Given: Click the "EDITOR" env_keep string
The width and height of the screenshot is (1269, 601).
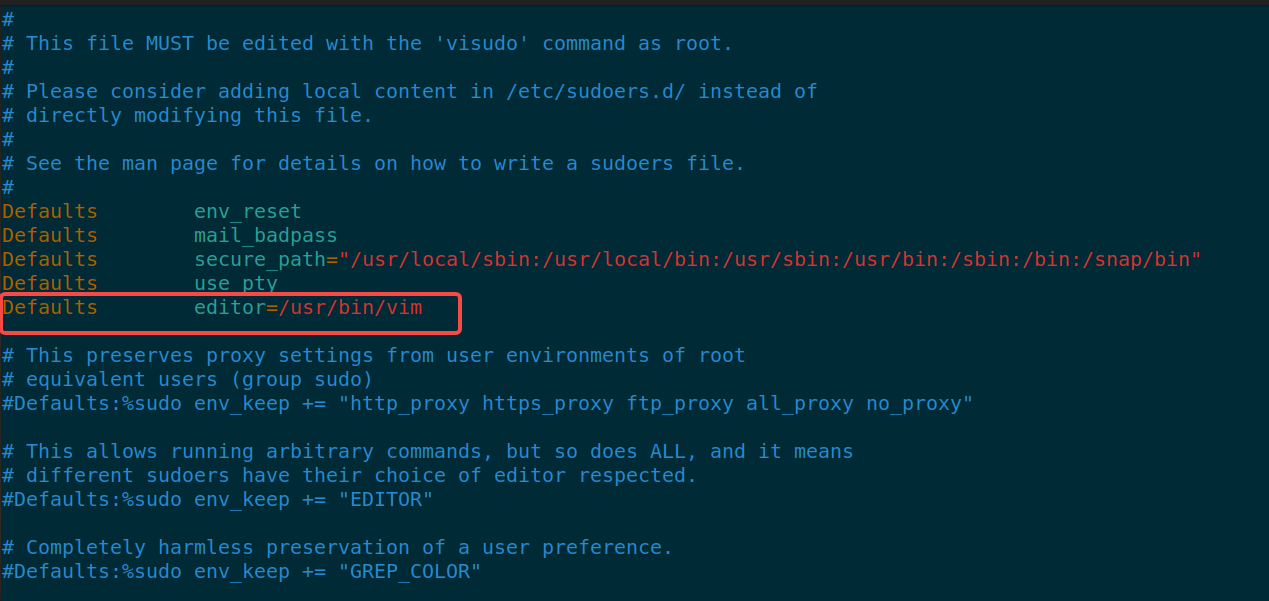Looking at the screenshot, I should [x=385, y=500].
